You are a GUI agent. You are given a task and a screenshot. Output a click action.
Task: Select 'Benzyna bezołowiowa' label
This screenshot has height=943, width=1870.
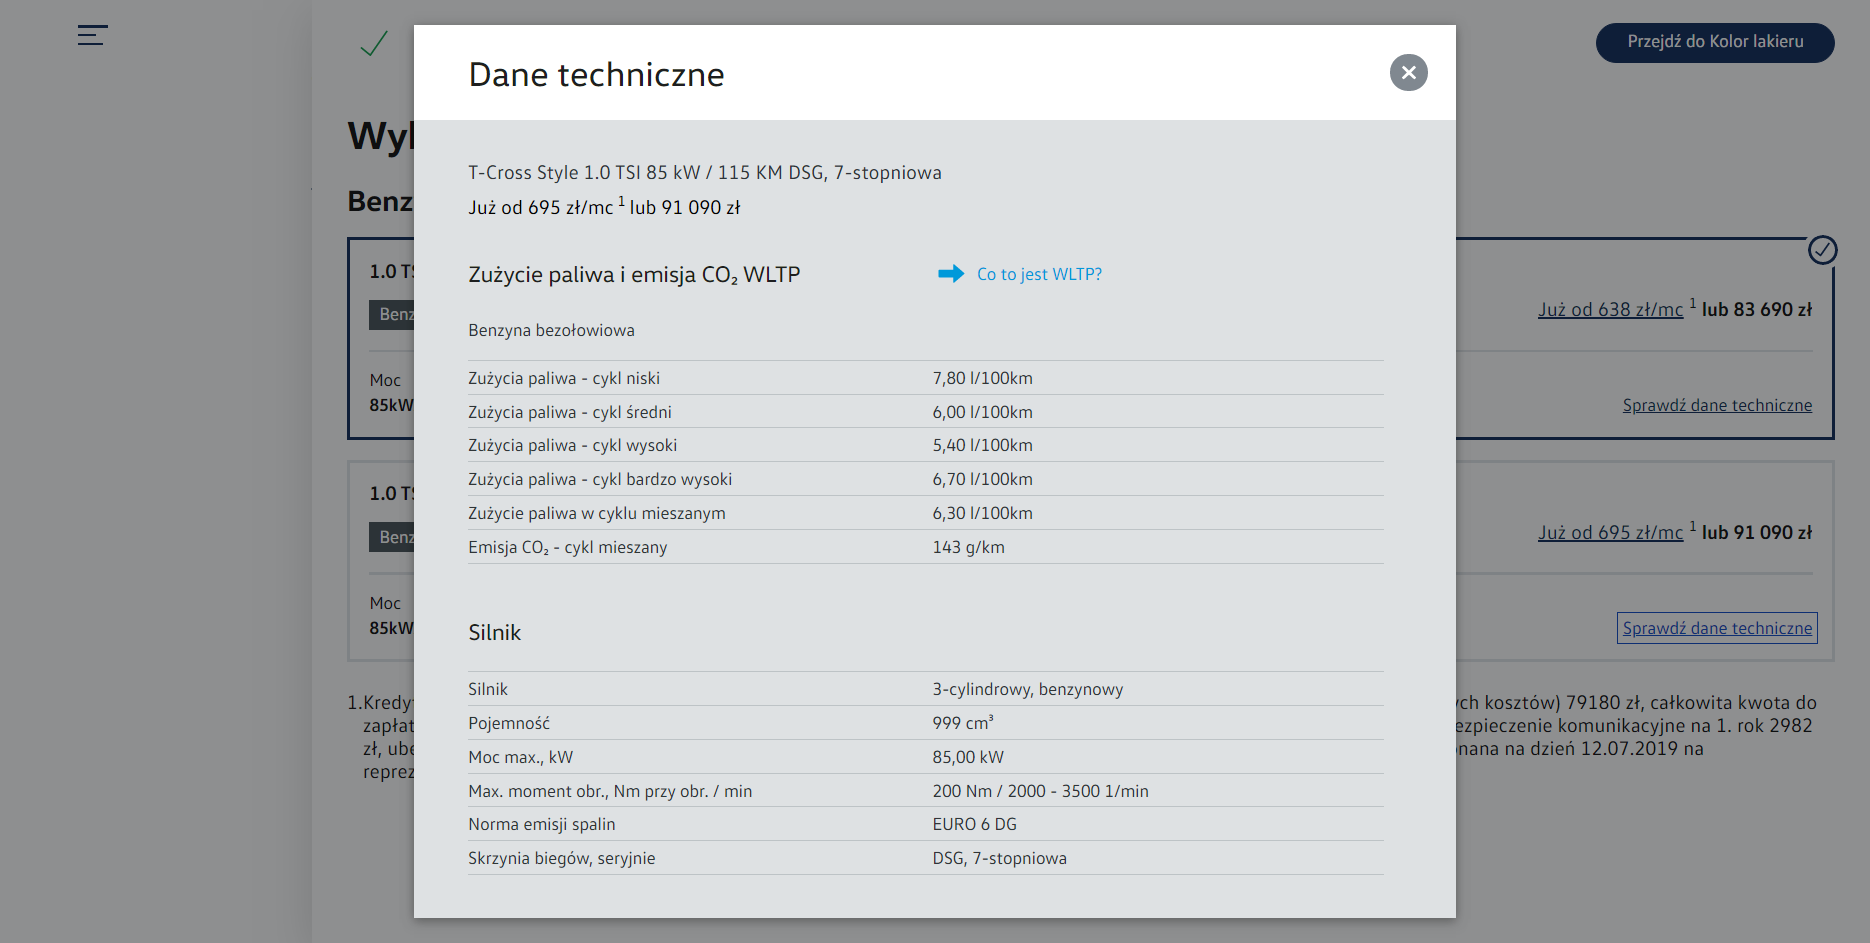[551, 330]
